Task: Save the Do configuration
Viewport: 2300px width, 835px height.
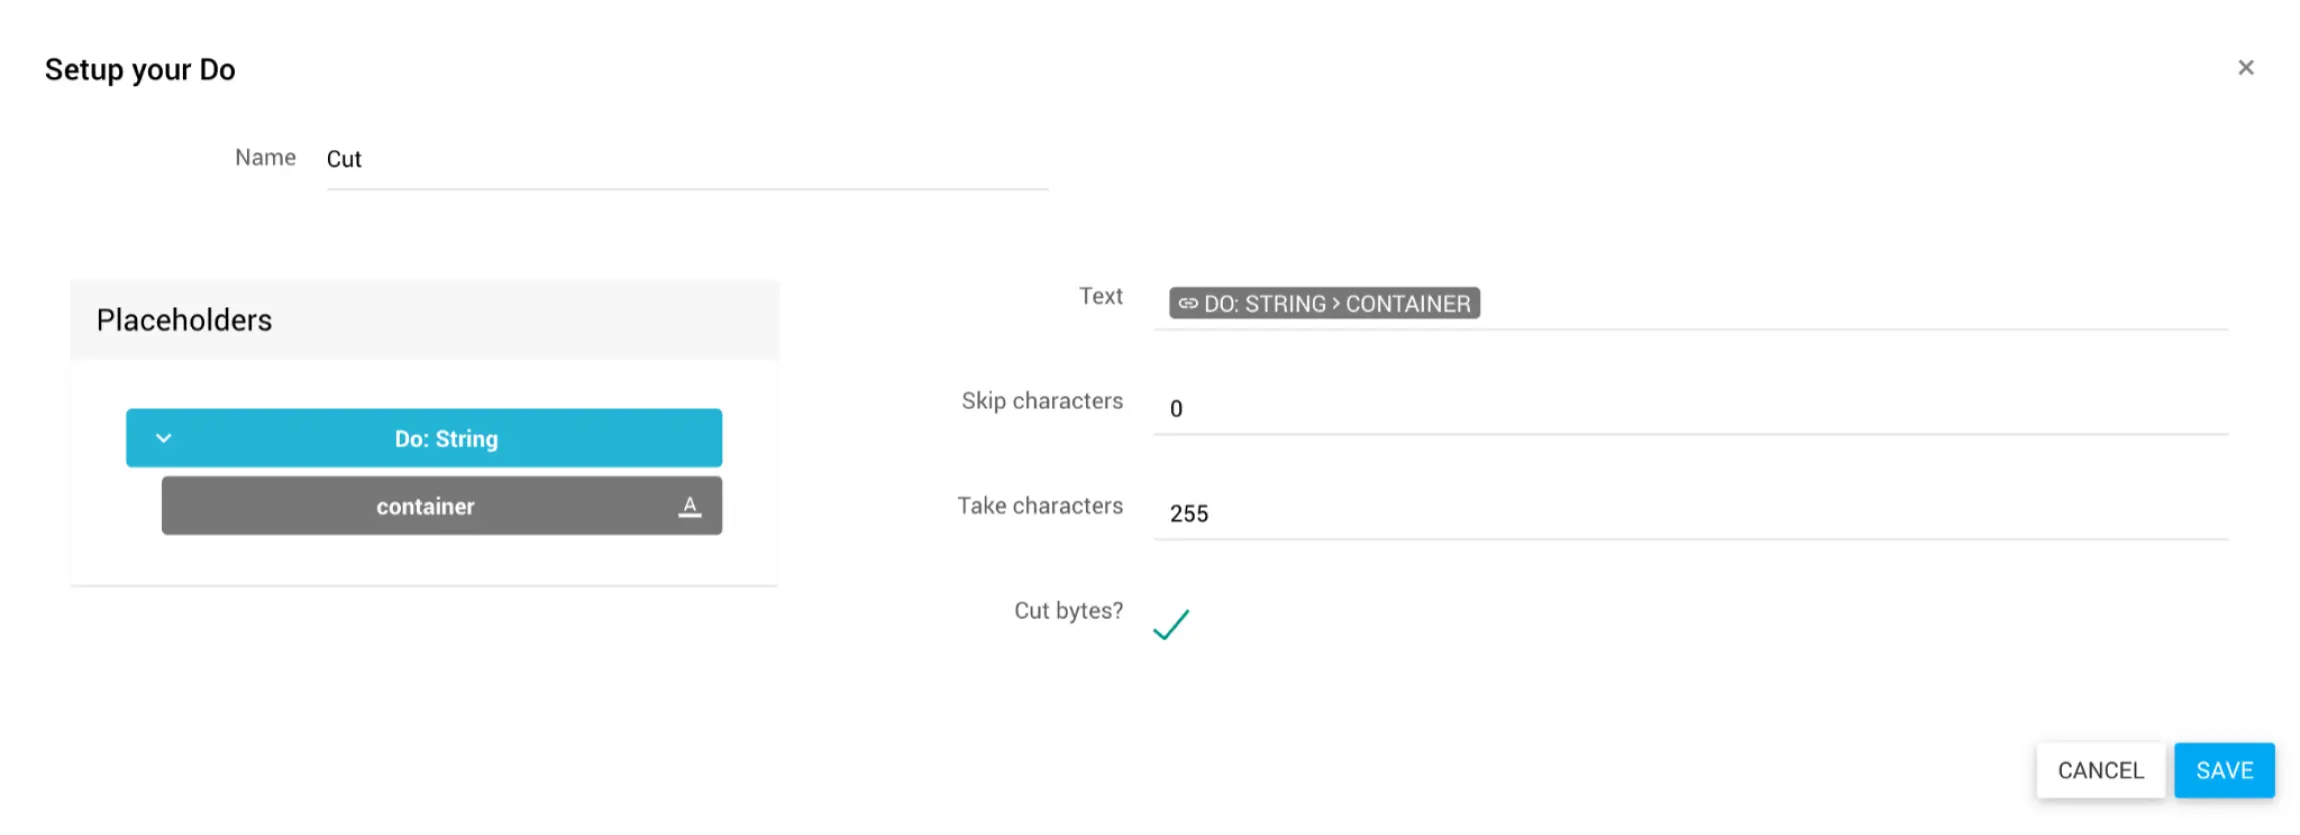Action: tap(2223, 770)
